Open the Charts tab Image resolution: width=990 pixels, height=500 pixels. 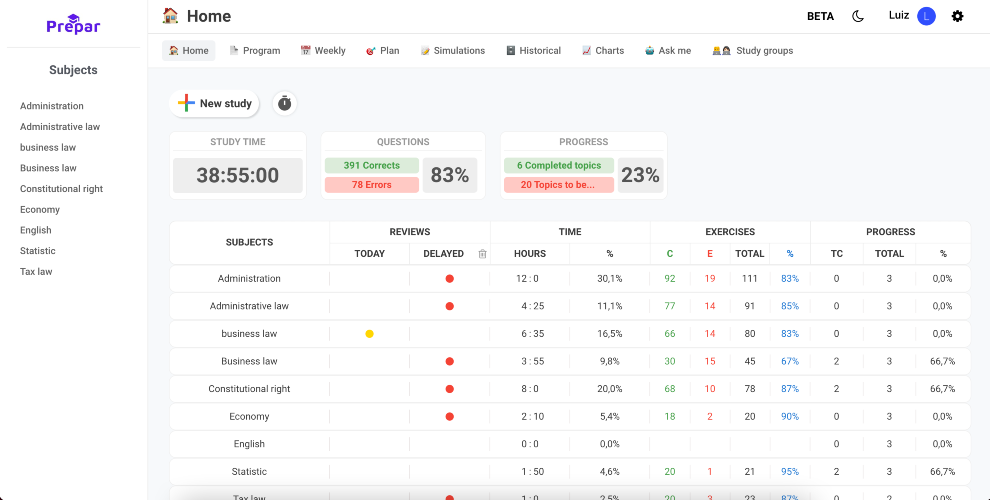603,51
